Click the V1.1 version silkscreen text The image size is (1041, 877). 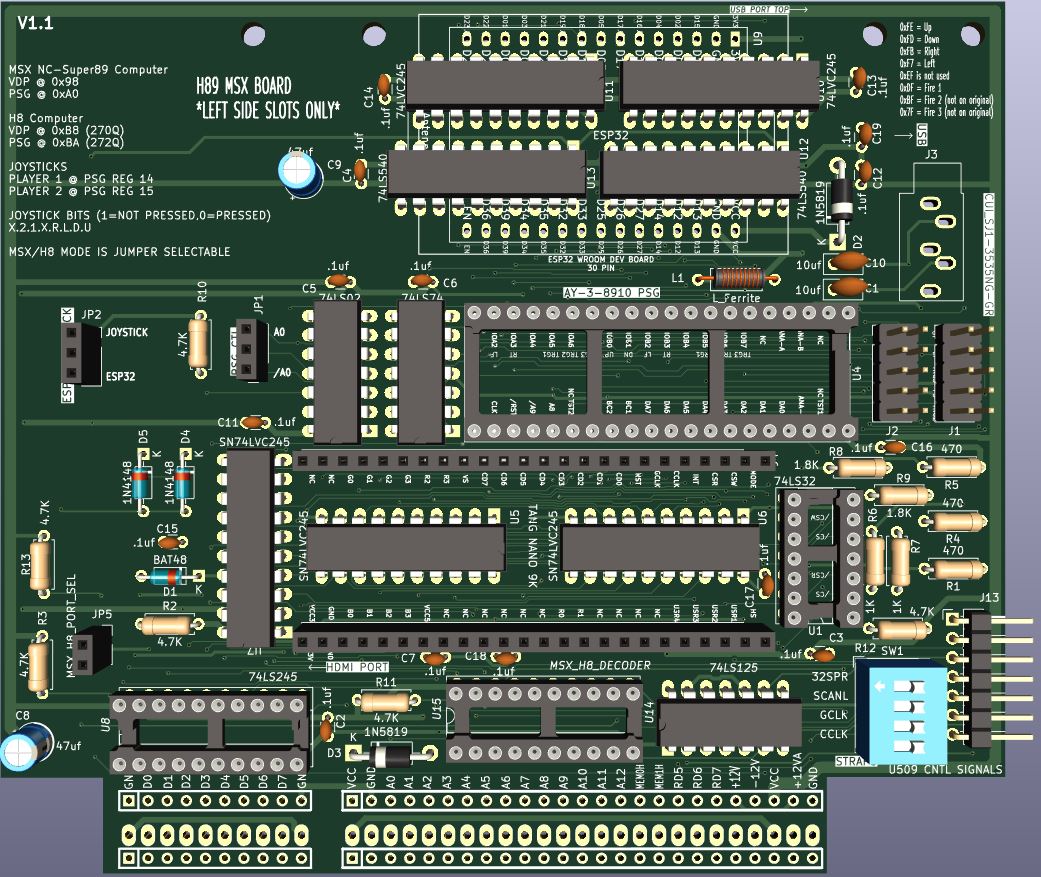coord(36,23)
